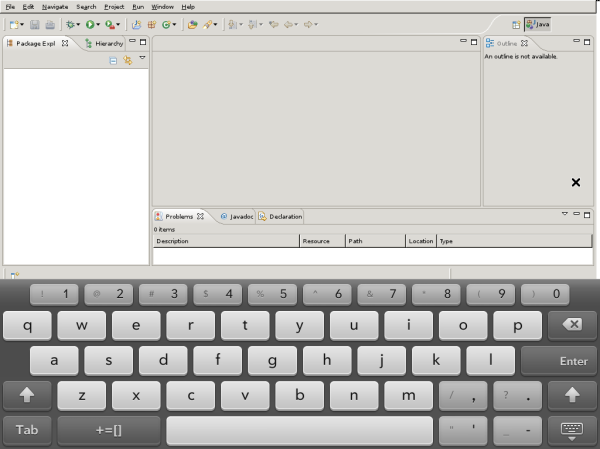Image resolution: width=600 pixels, height=449 pixels.
Task: Click the Resource column header
Action: click(x=322, y=241)
